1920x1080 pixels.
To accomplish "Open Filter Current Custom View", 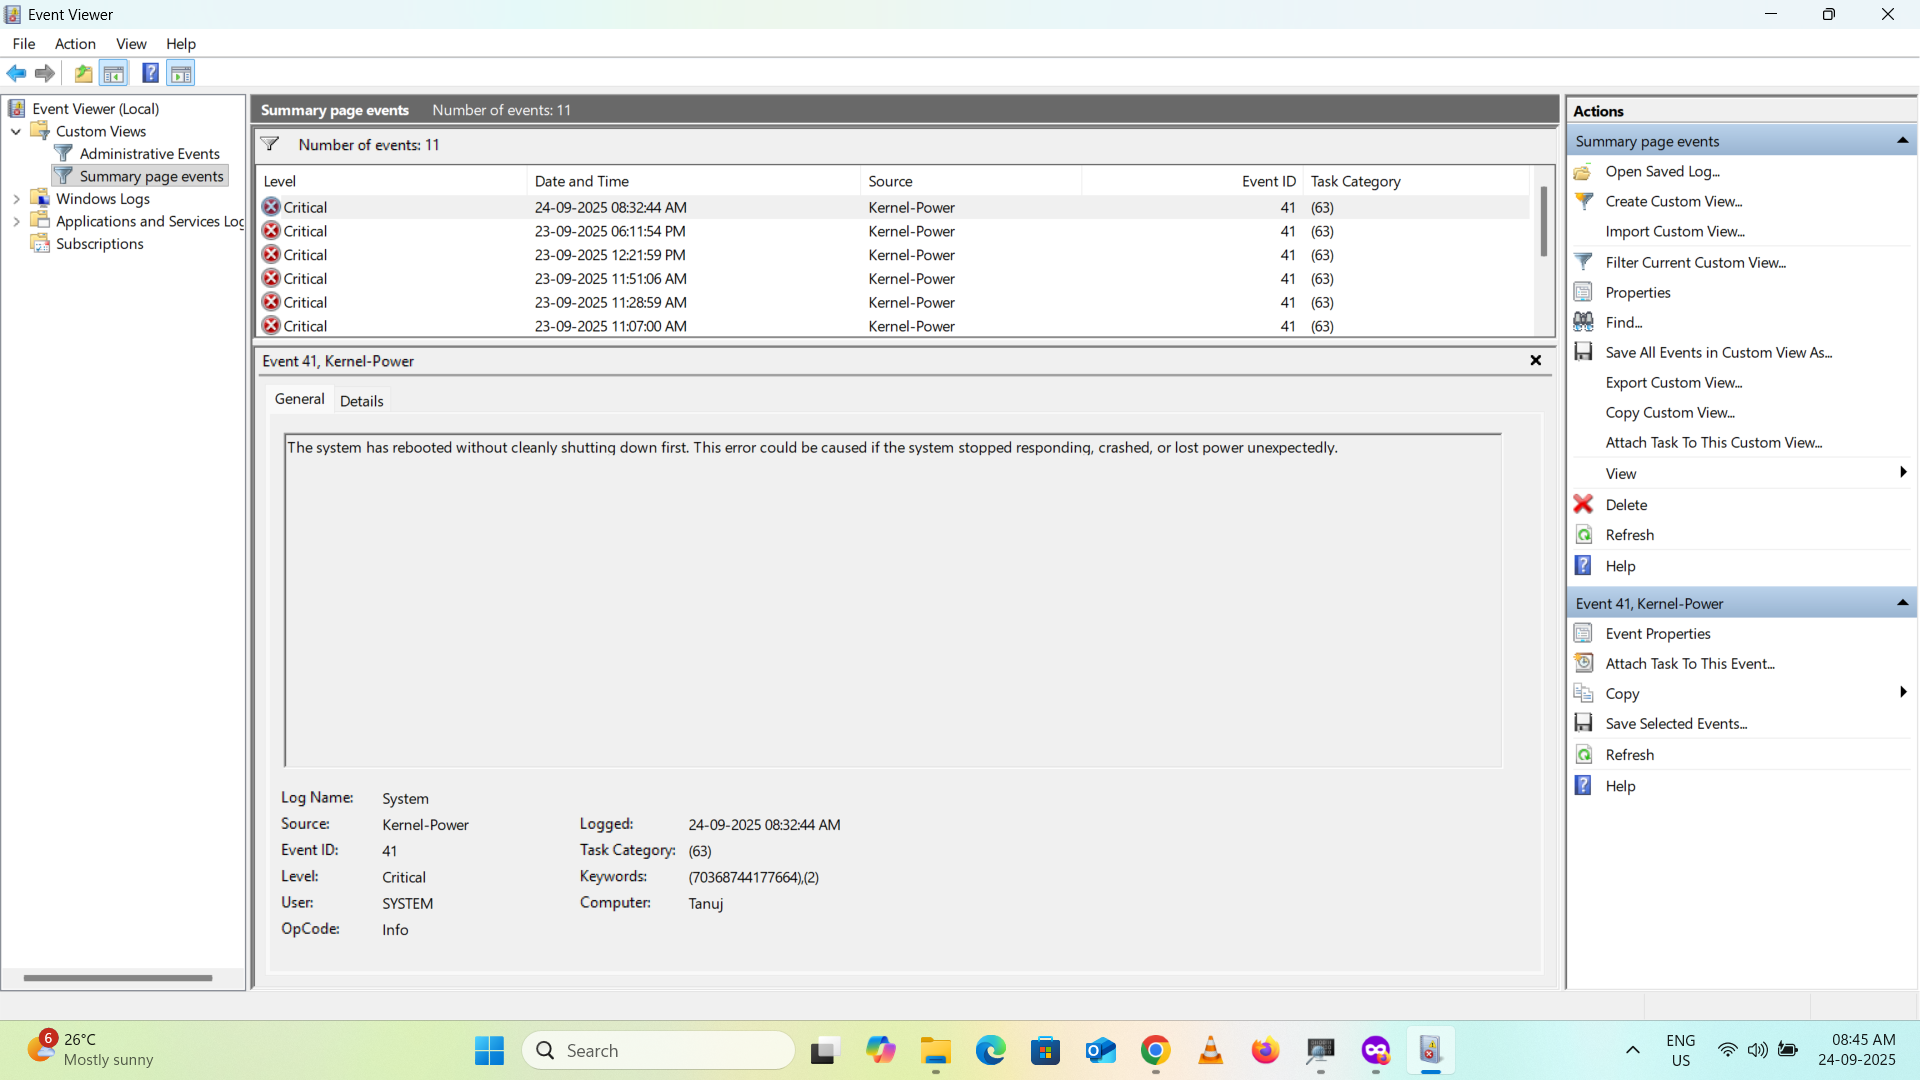I will [1695, 262].
